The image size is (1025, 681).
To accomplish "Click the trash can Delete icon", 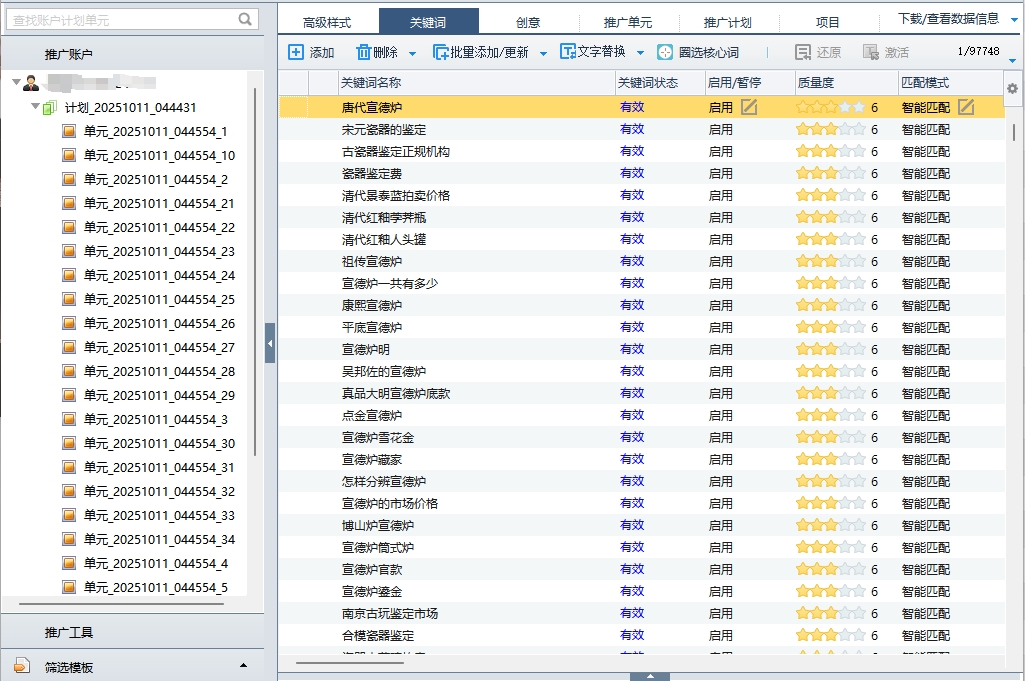I will [x=363, y=52].
